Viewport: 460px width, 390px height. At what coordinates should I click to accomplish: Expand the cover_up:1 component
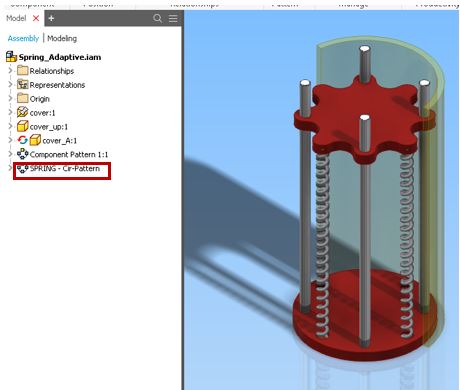(10, 126)
